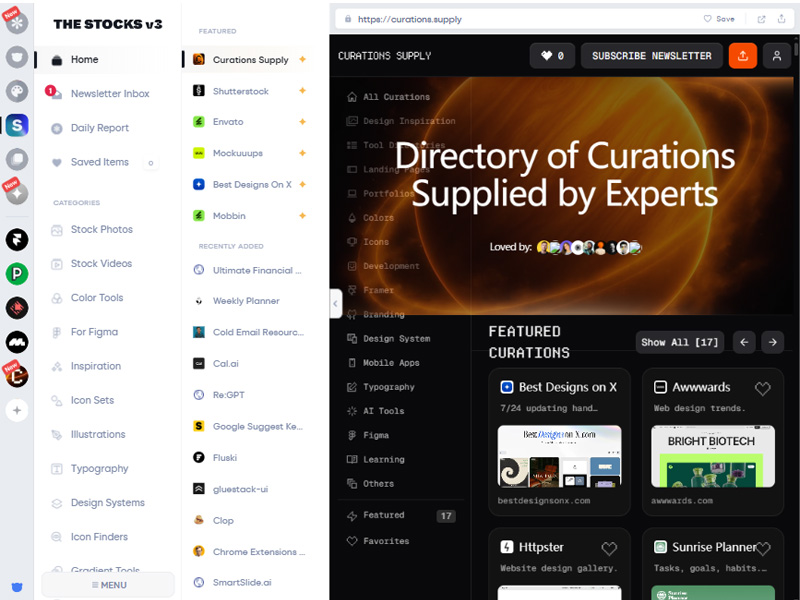Toggle favorite heart on Sunrise Planner card
Screen dimensions: 800x600
pyautogui.click(x=762, y=548)
